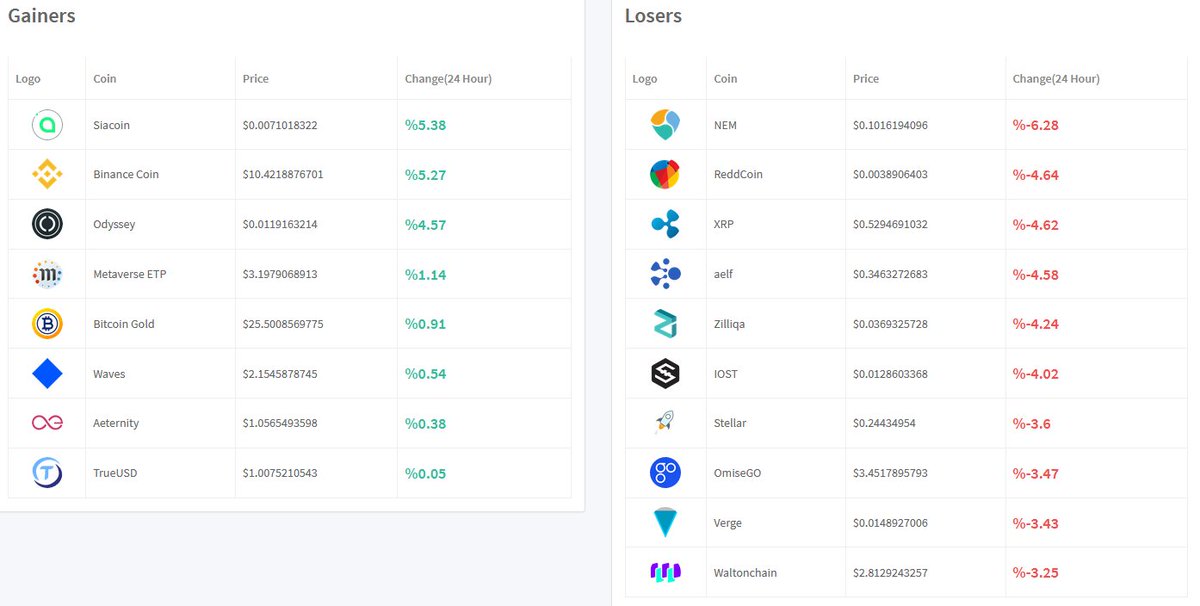Viewport: 1200px width, 606px height.
Task: Click the Verge logo icon
Action: pos(667,523)
